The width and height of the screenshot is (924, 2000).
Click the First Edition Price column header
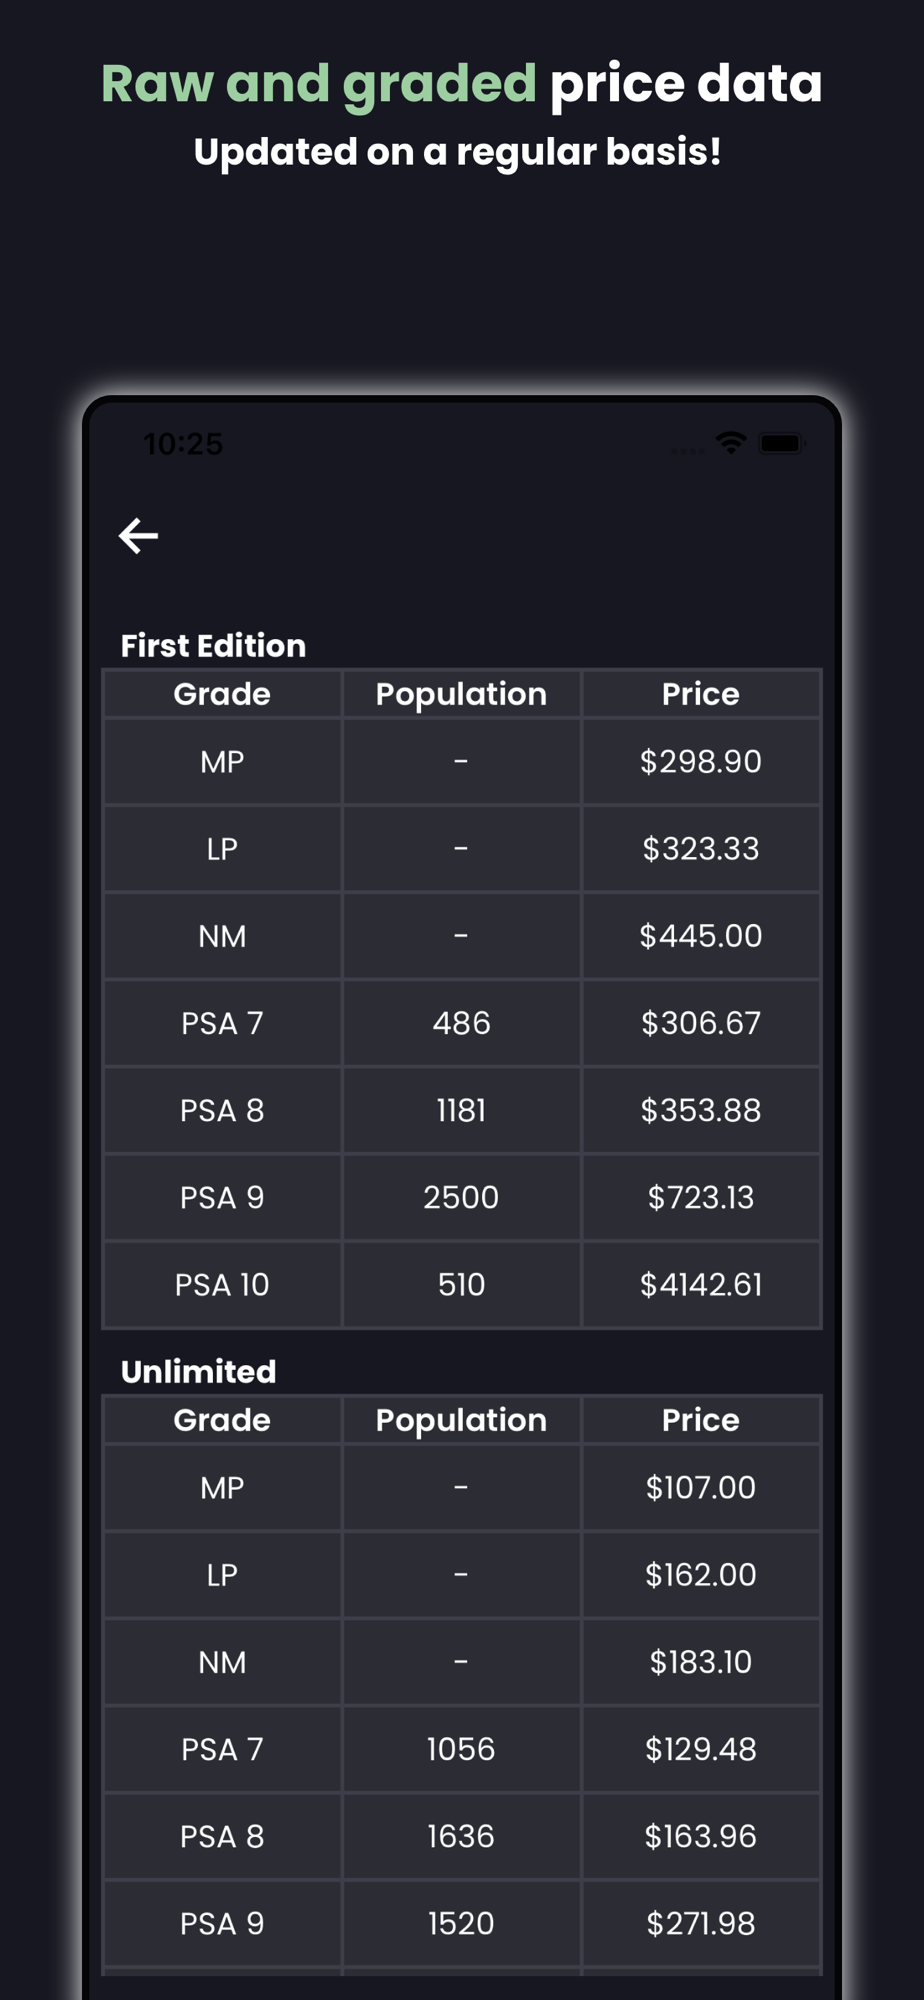click(x=701, y=694)
